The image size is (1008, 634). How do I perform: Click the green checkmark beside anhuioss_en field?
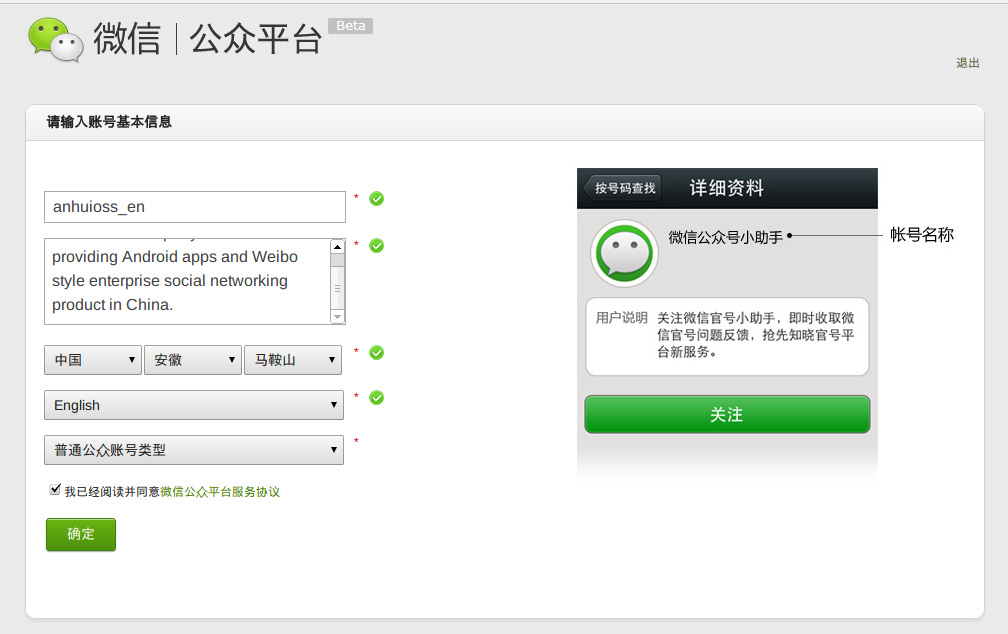point(375,199)
